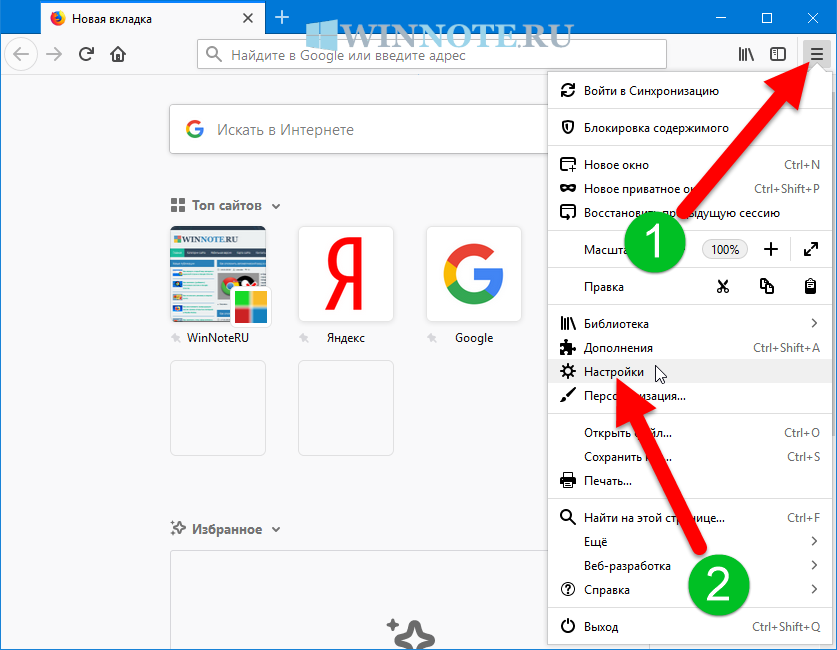Click the Copy icon in Правка row
Viewport: 837px width, 650px height.
pyautogui.click(x=767, y=287)
